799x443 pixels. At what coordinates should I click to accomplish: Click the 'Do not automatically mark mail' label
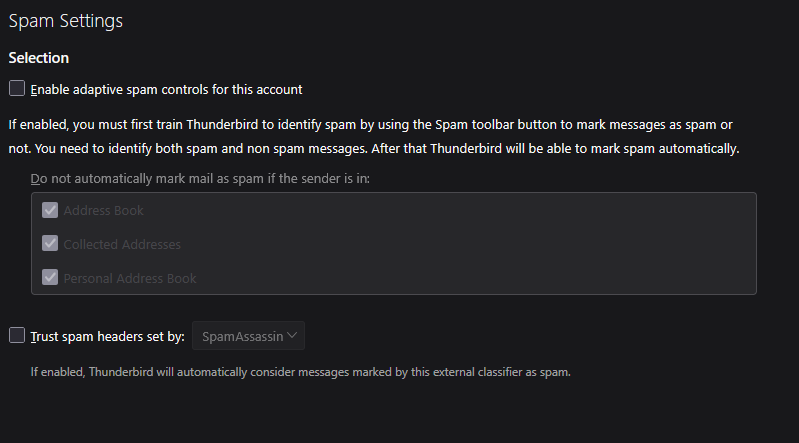click(x=200, y=178)
